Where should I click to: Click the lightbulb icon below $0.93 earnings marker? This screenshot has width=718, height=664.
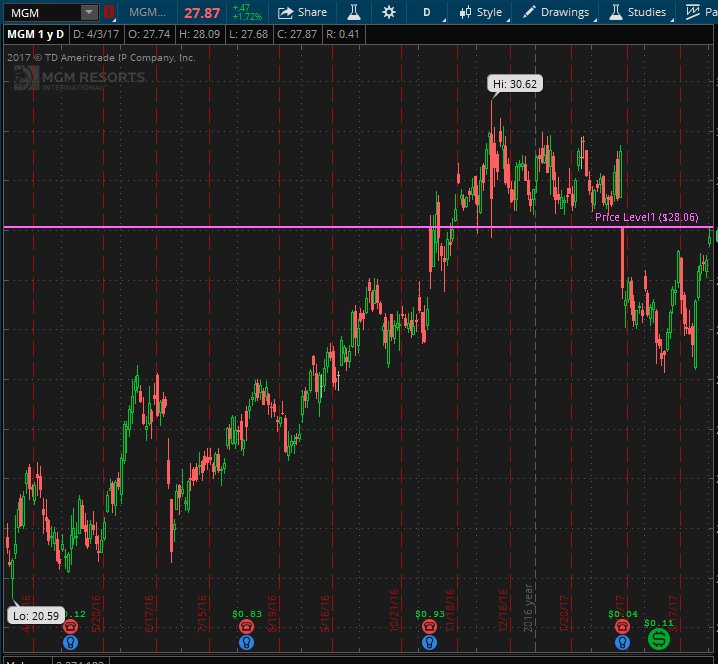coord(429,642)
